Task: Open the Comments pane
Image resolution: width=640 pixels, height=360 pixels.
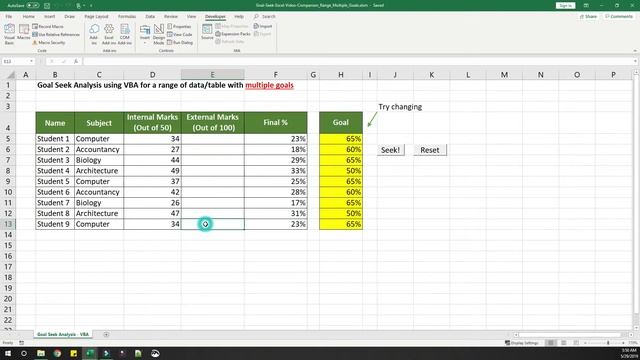Action: click(619, 16)
